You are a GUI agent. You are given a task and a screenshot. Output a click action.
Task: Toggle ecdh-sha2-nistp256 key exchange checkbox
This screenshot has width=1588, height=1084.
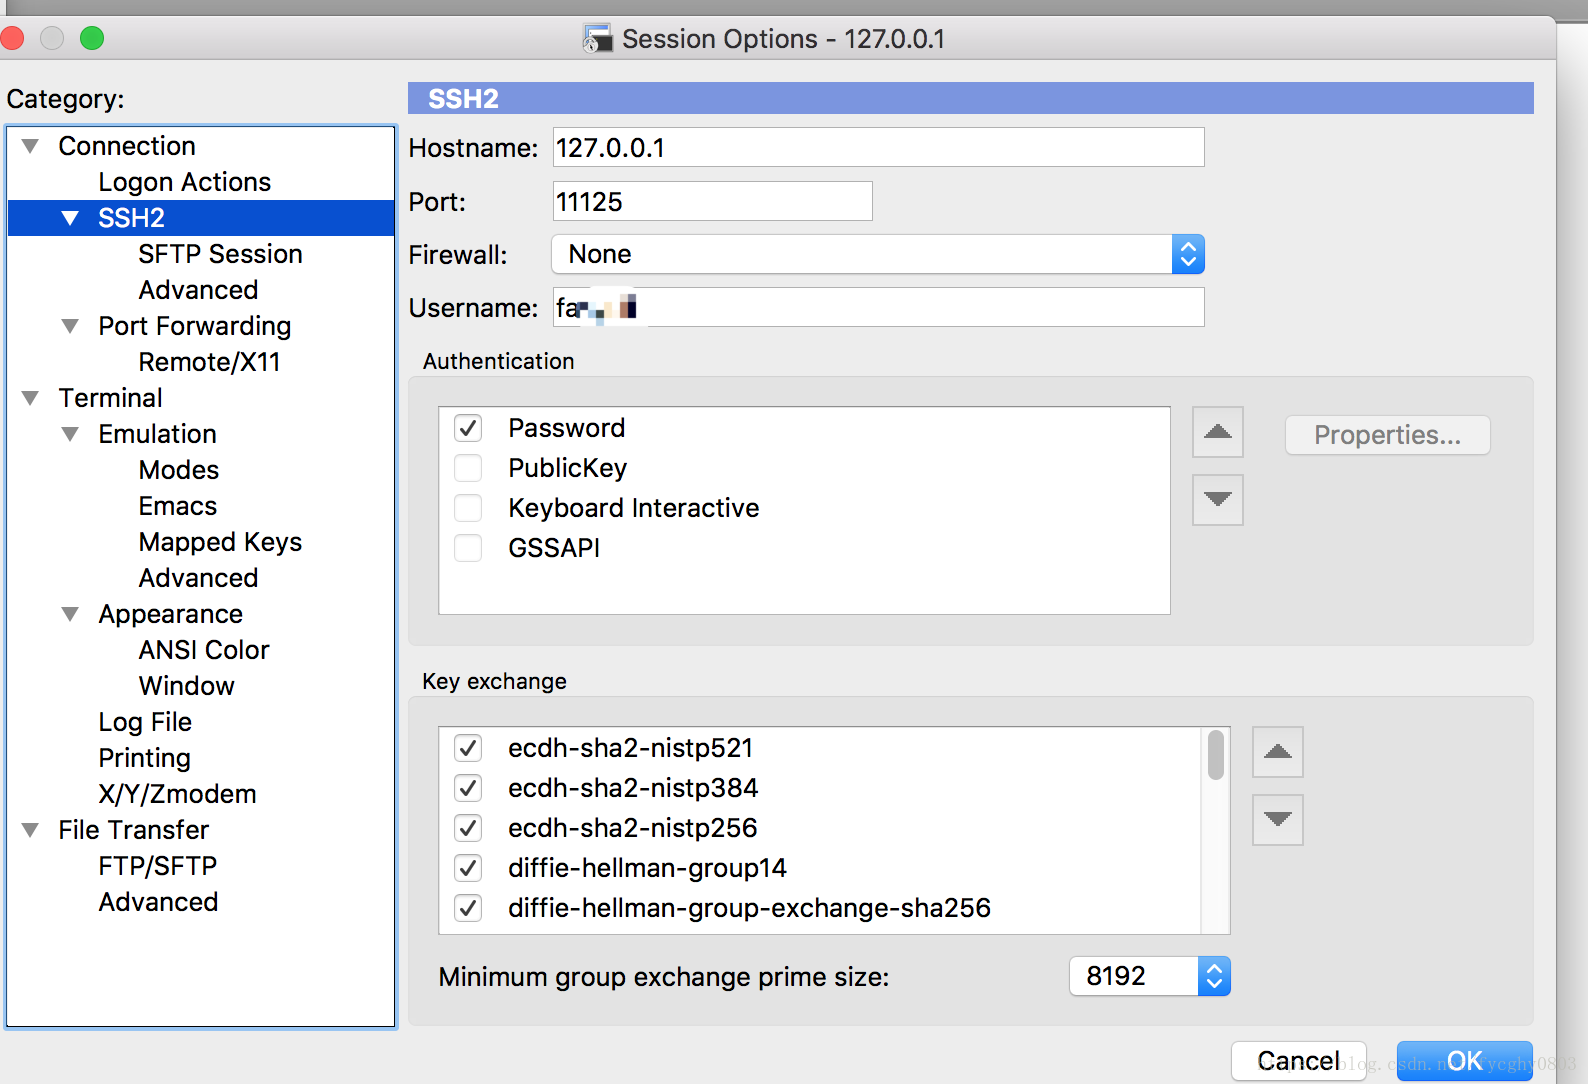(x=468, y=828)
